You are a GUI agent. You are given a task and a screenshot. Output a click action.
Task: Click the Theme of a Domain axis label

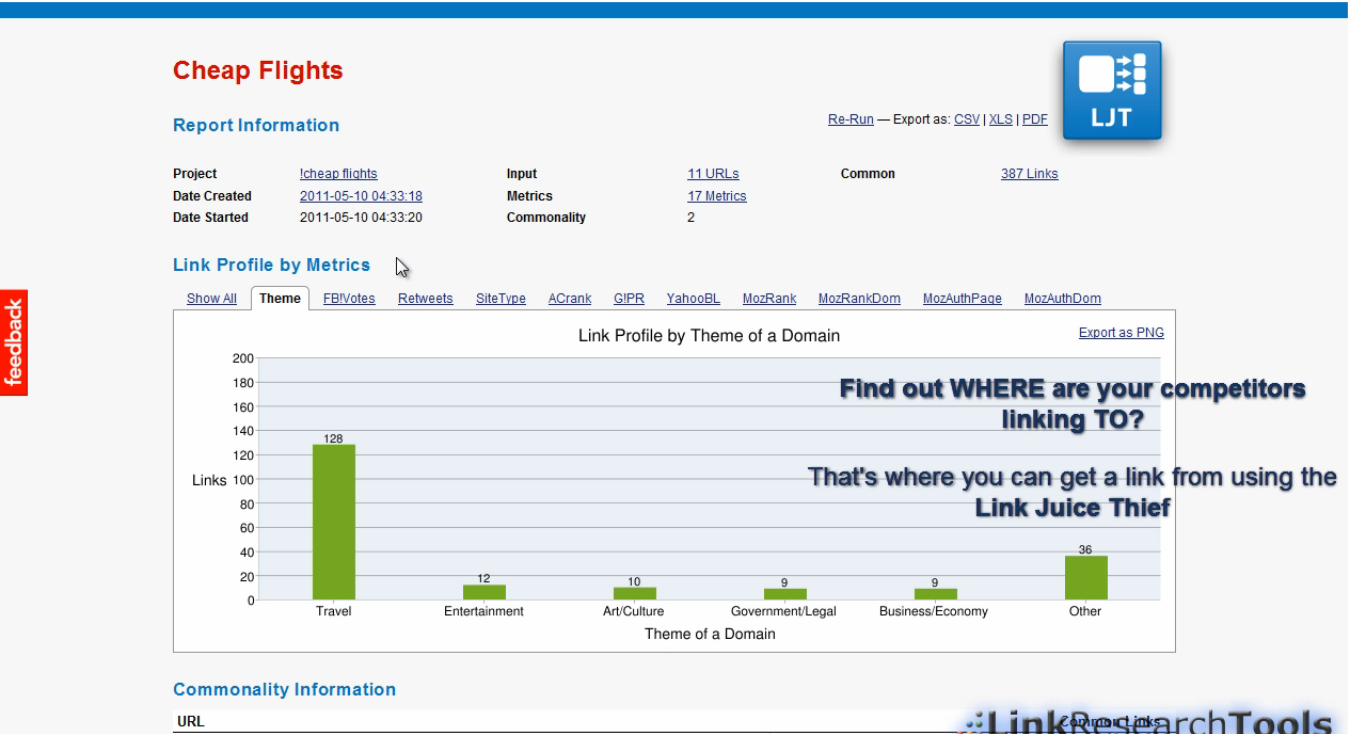coord(710,633)
